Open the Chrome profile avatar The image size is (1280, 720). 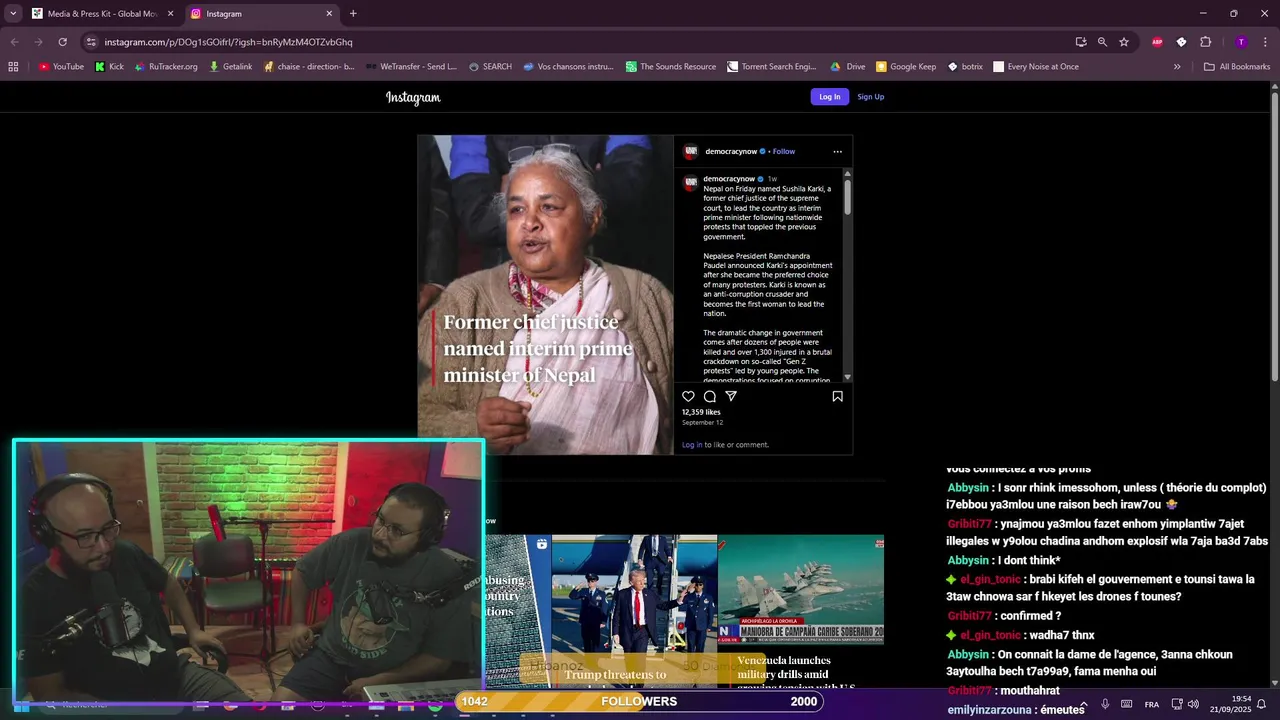click(1241, 42)
